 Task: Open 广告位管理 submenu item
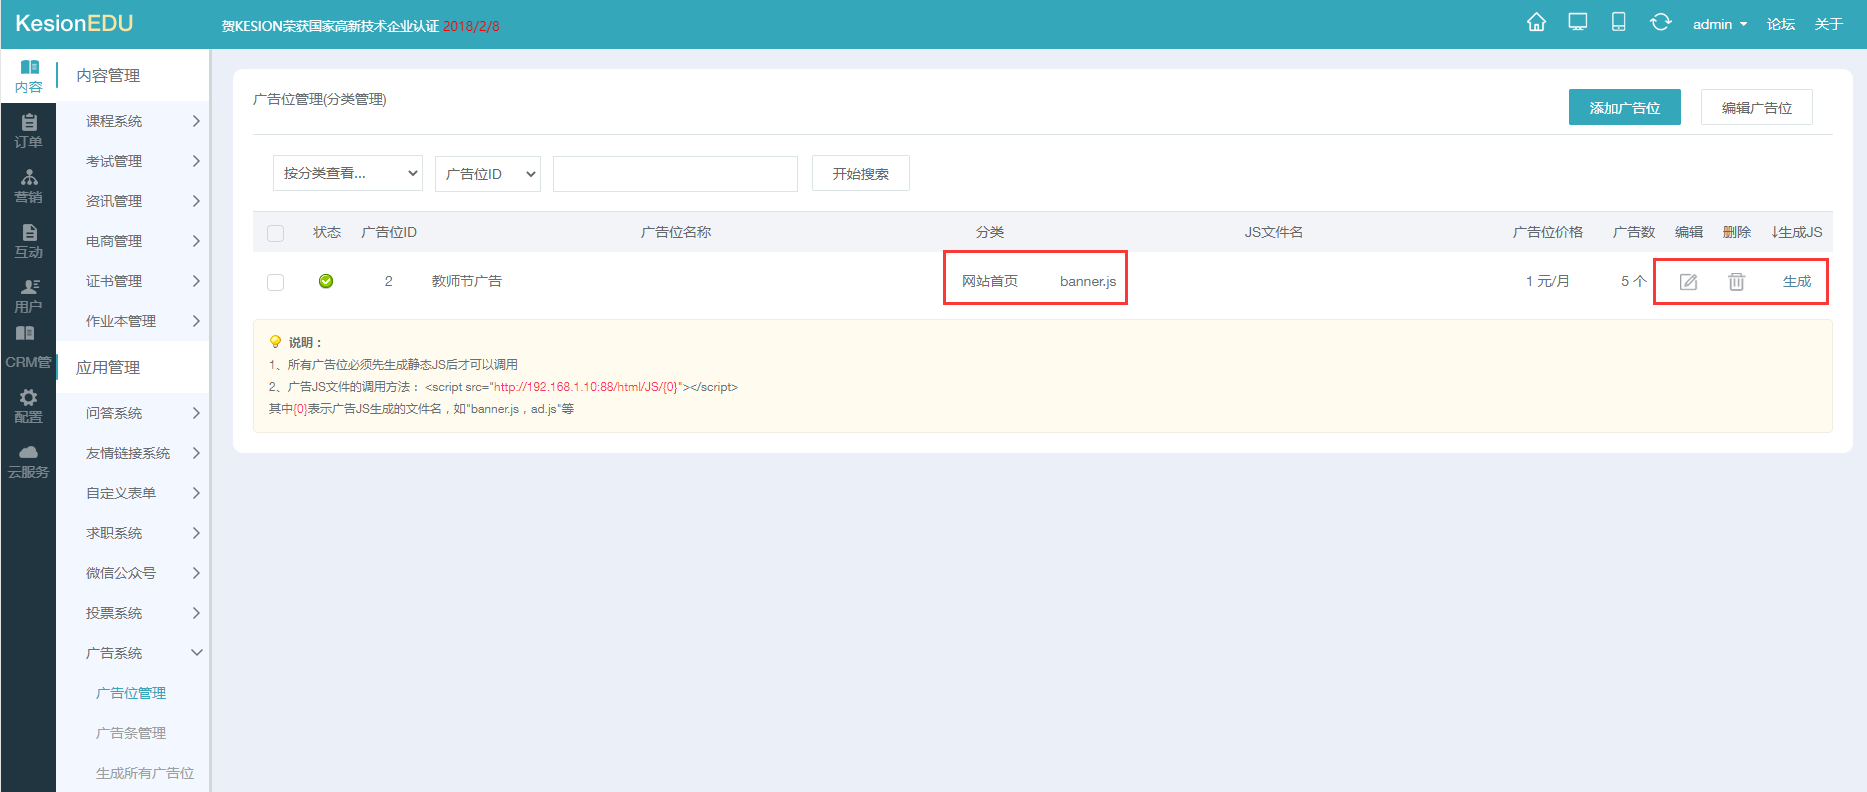click(x=131, y=693)
